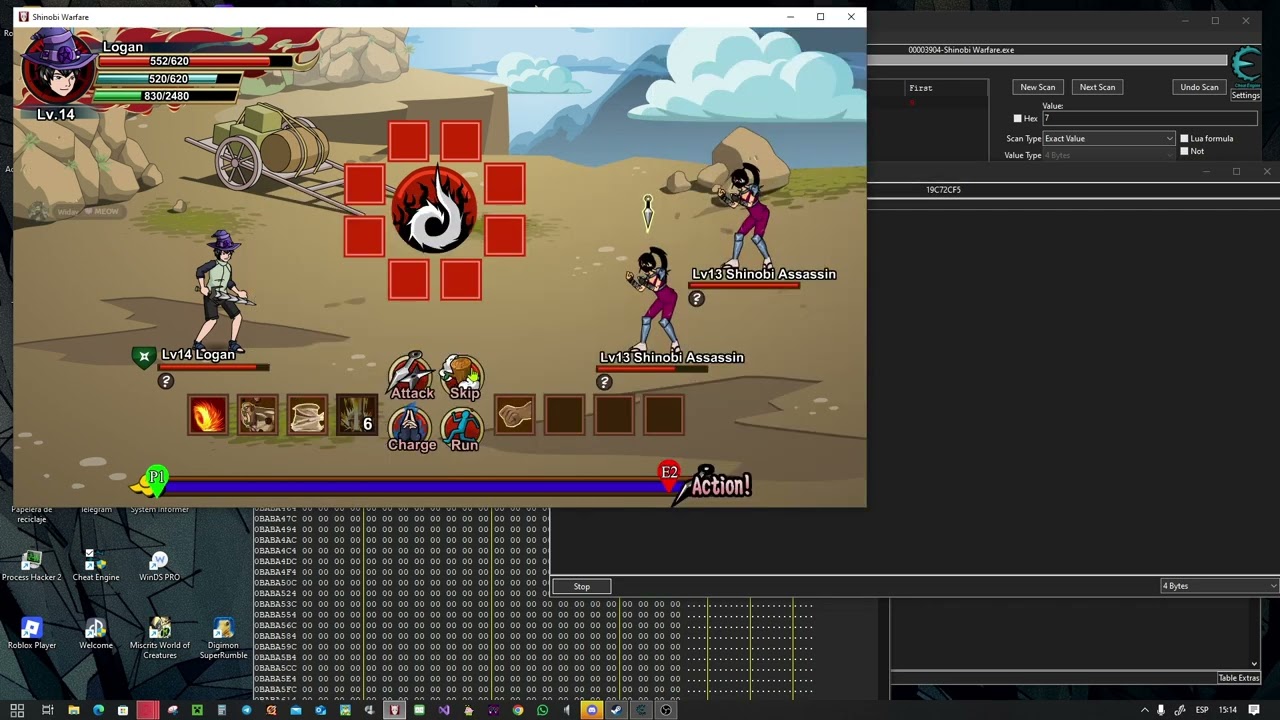Open Miscrits World of Creatures shortcut
1280x720 pixels.
click(x=159, y=638)
